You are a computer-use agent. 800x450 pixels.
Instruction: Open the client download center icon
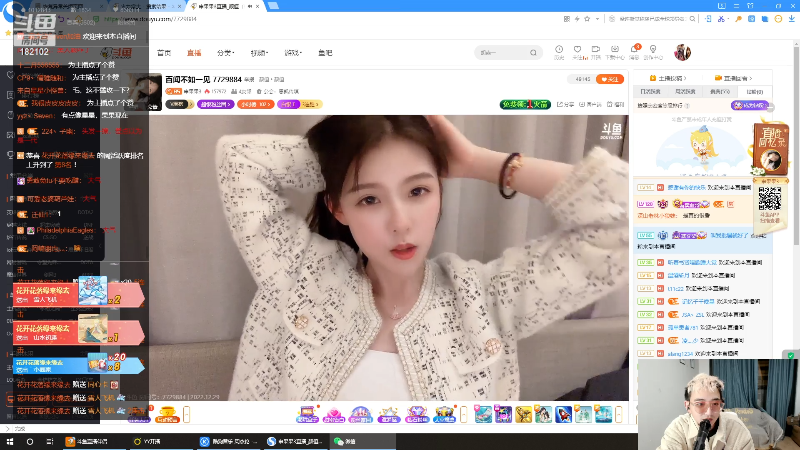pyautogui.click(x=615, y=49)
